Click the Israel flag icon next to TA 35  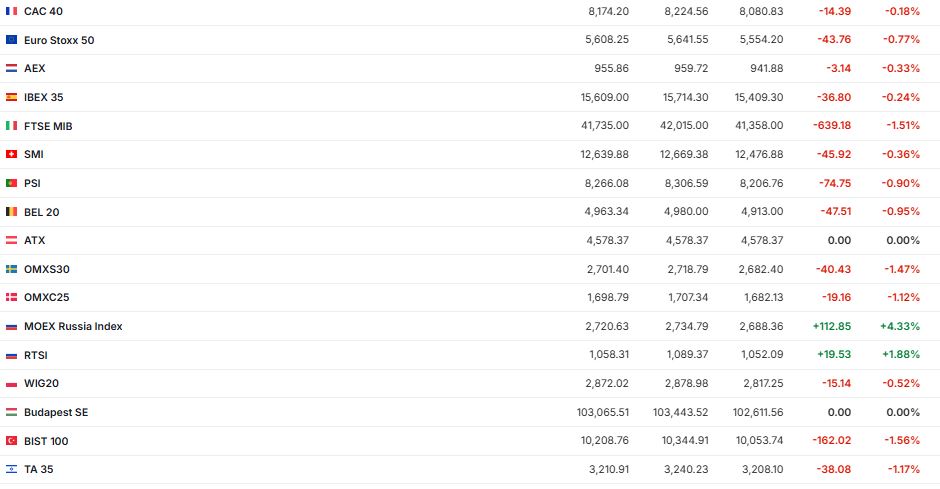point(11,469)
